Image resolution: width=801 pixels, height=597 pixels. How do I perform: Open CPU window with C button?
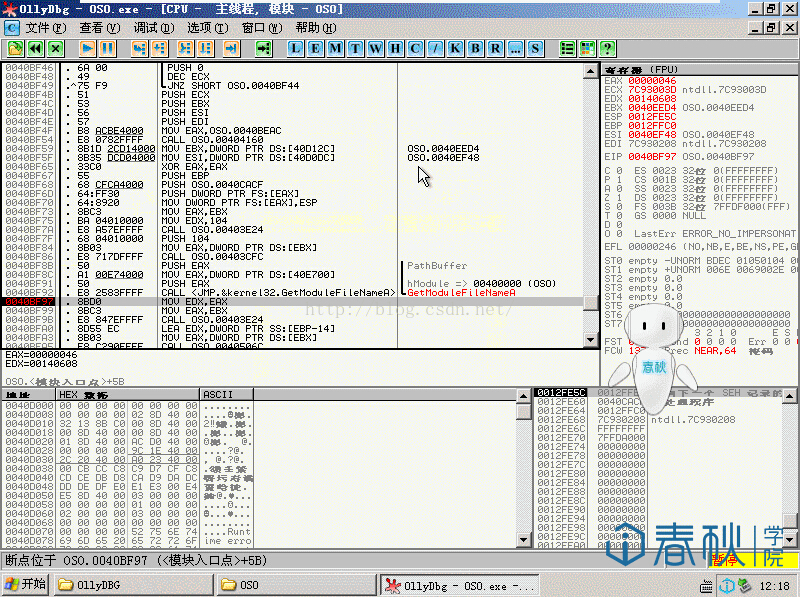tap(415, 49)
